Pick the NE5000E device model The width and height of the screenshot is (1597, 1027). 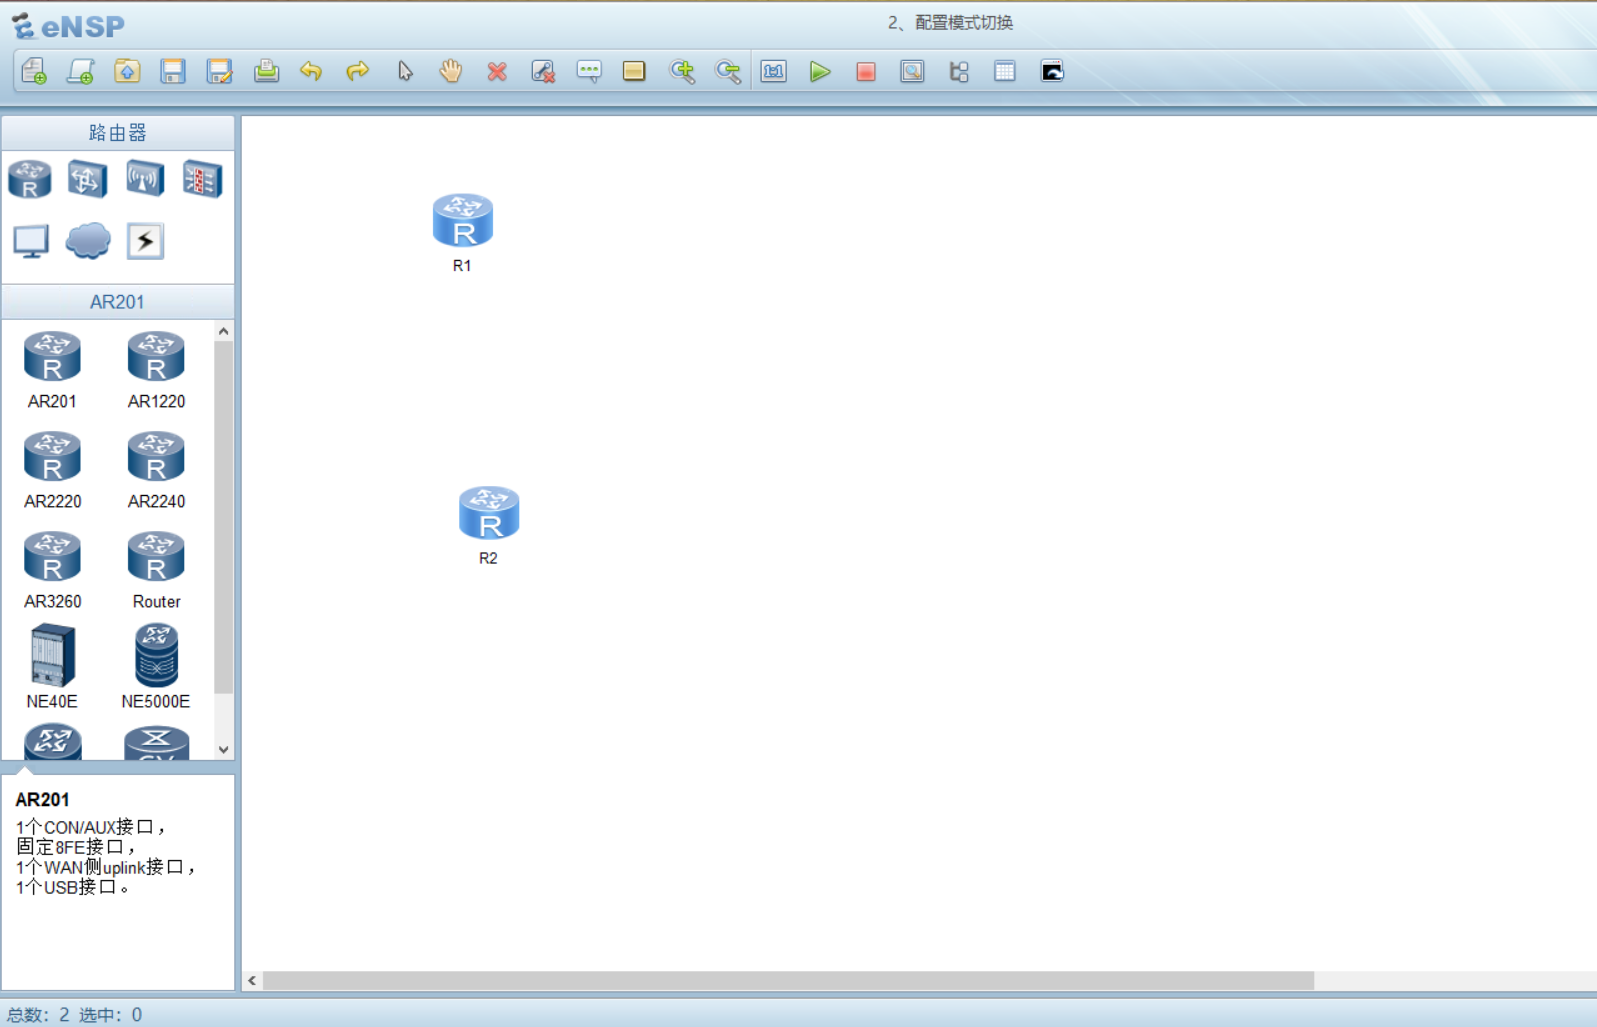[x=156, y=666]
